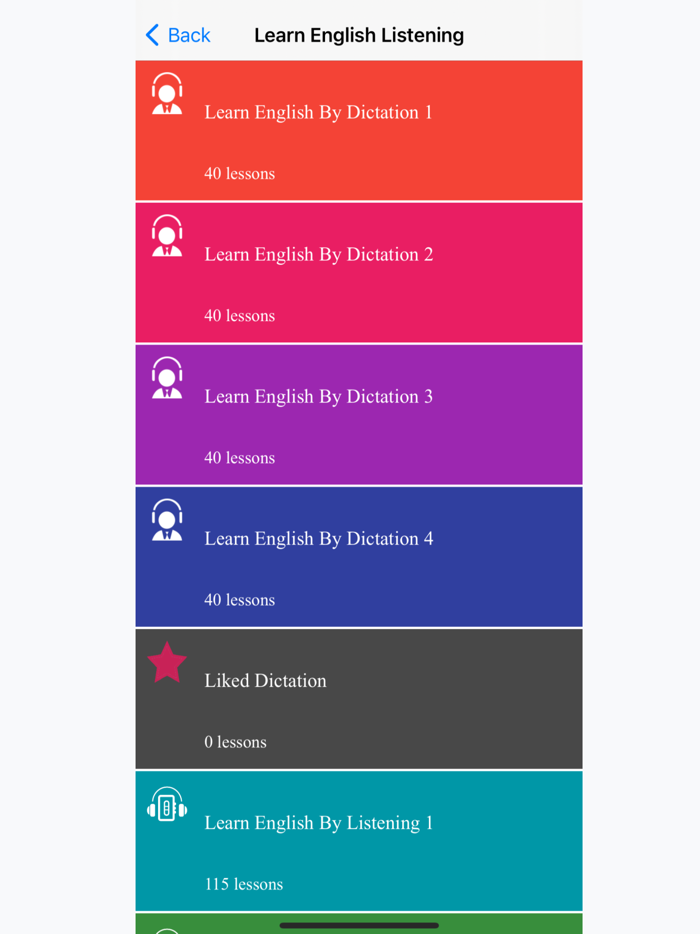Tap 40 lessons in the purple Dictation 3 row
This screenshot has width=700, height=934.
[x=239, y=457]
